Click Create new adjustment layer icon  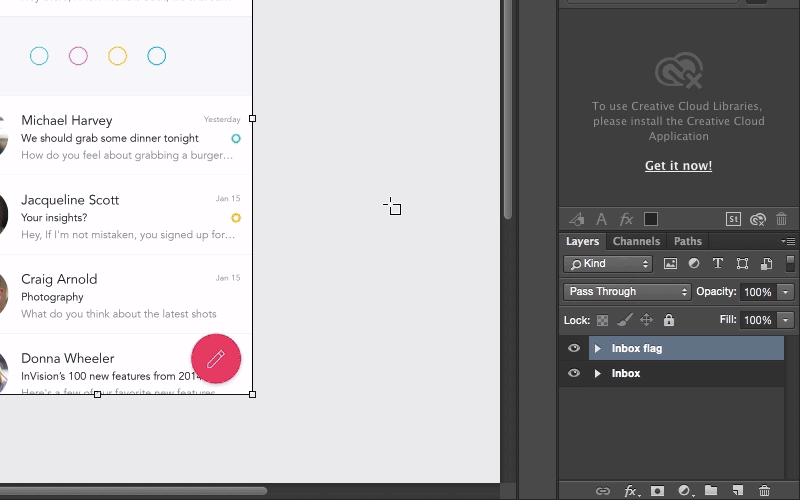[x=684, y=491]
